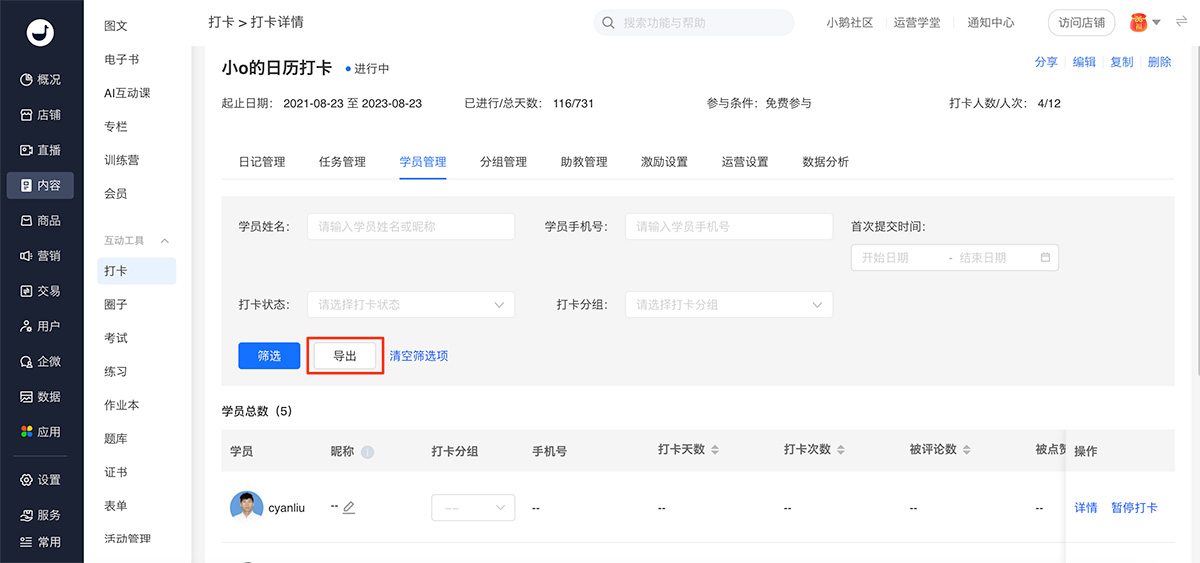Expand cyanliu's group dropdown in table row
1200x563 pixels.
click(x=473, y=508)
